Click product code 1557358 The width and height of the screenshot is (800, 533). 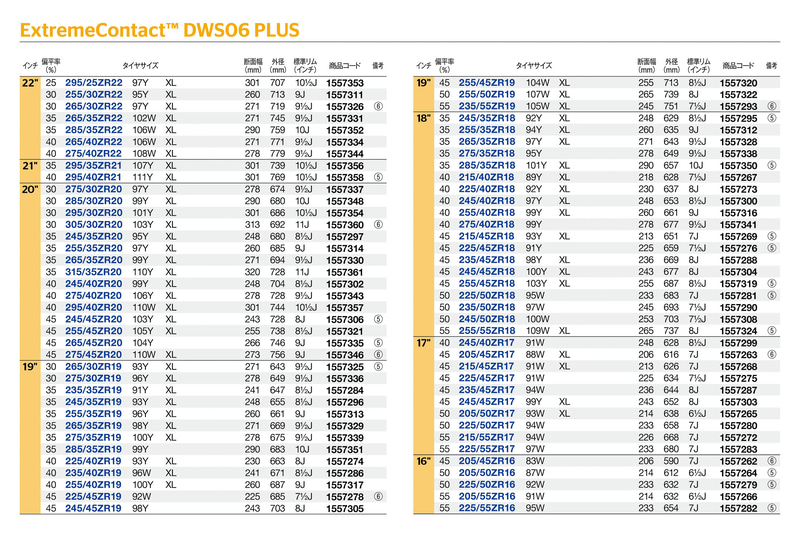point(345,177)
